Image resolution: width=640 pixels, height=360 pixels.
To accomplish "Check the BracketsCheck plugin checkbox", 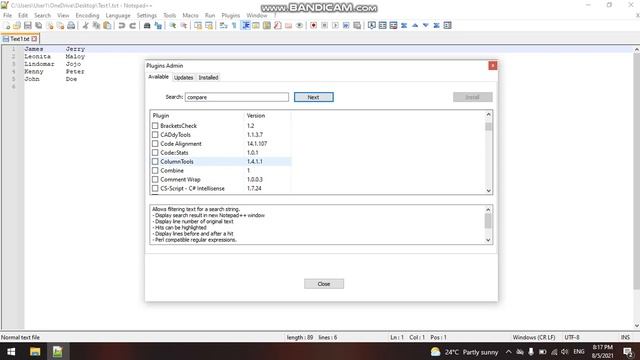I will [x=155, y=126].
